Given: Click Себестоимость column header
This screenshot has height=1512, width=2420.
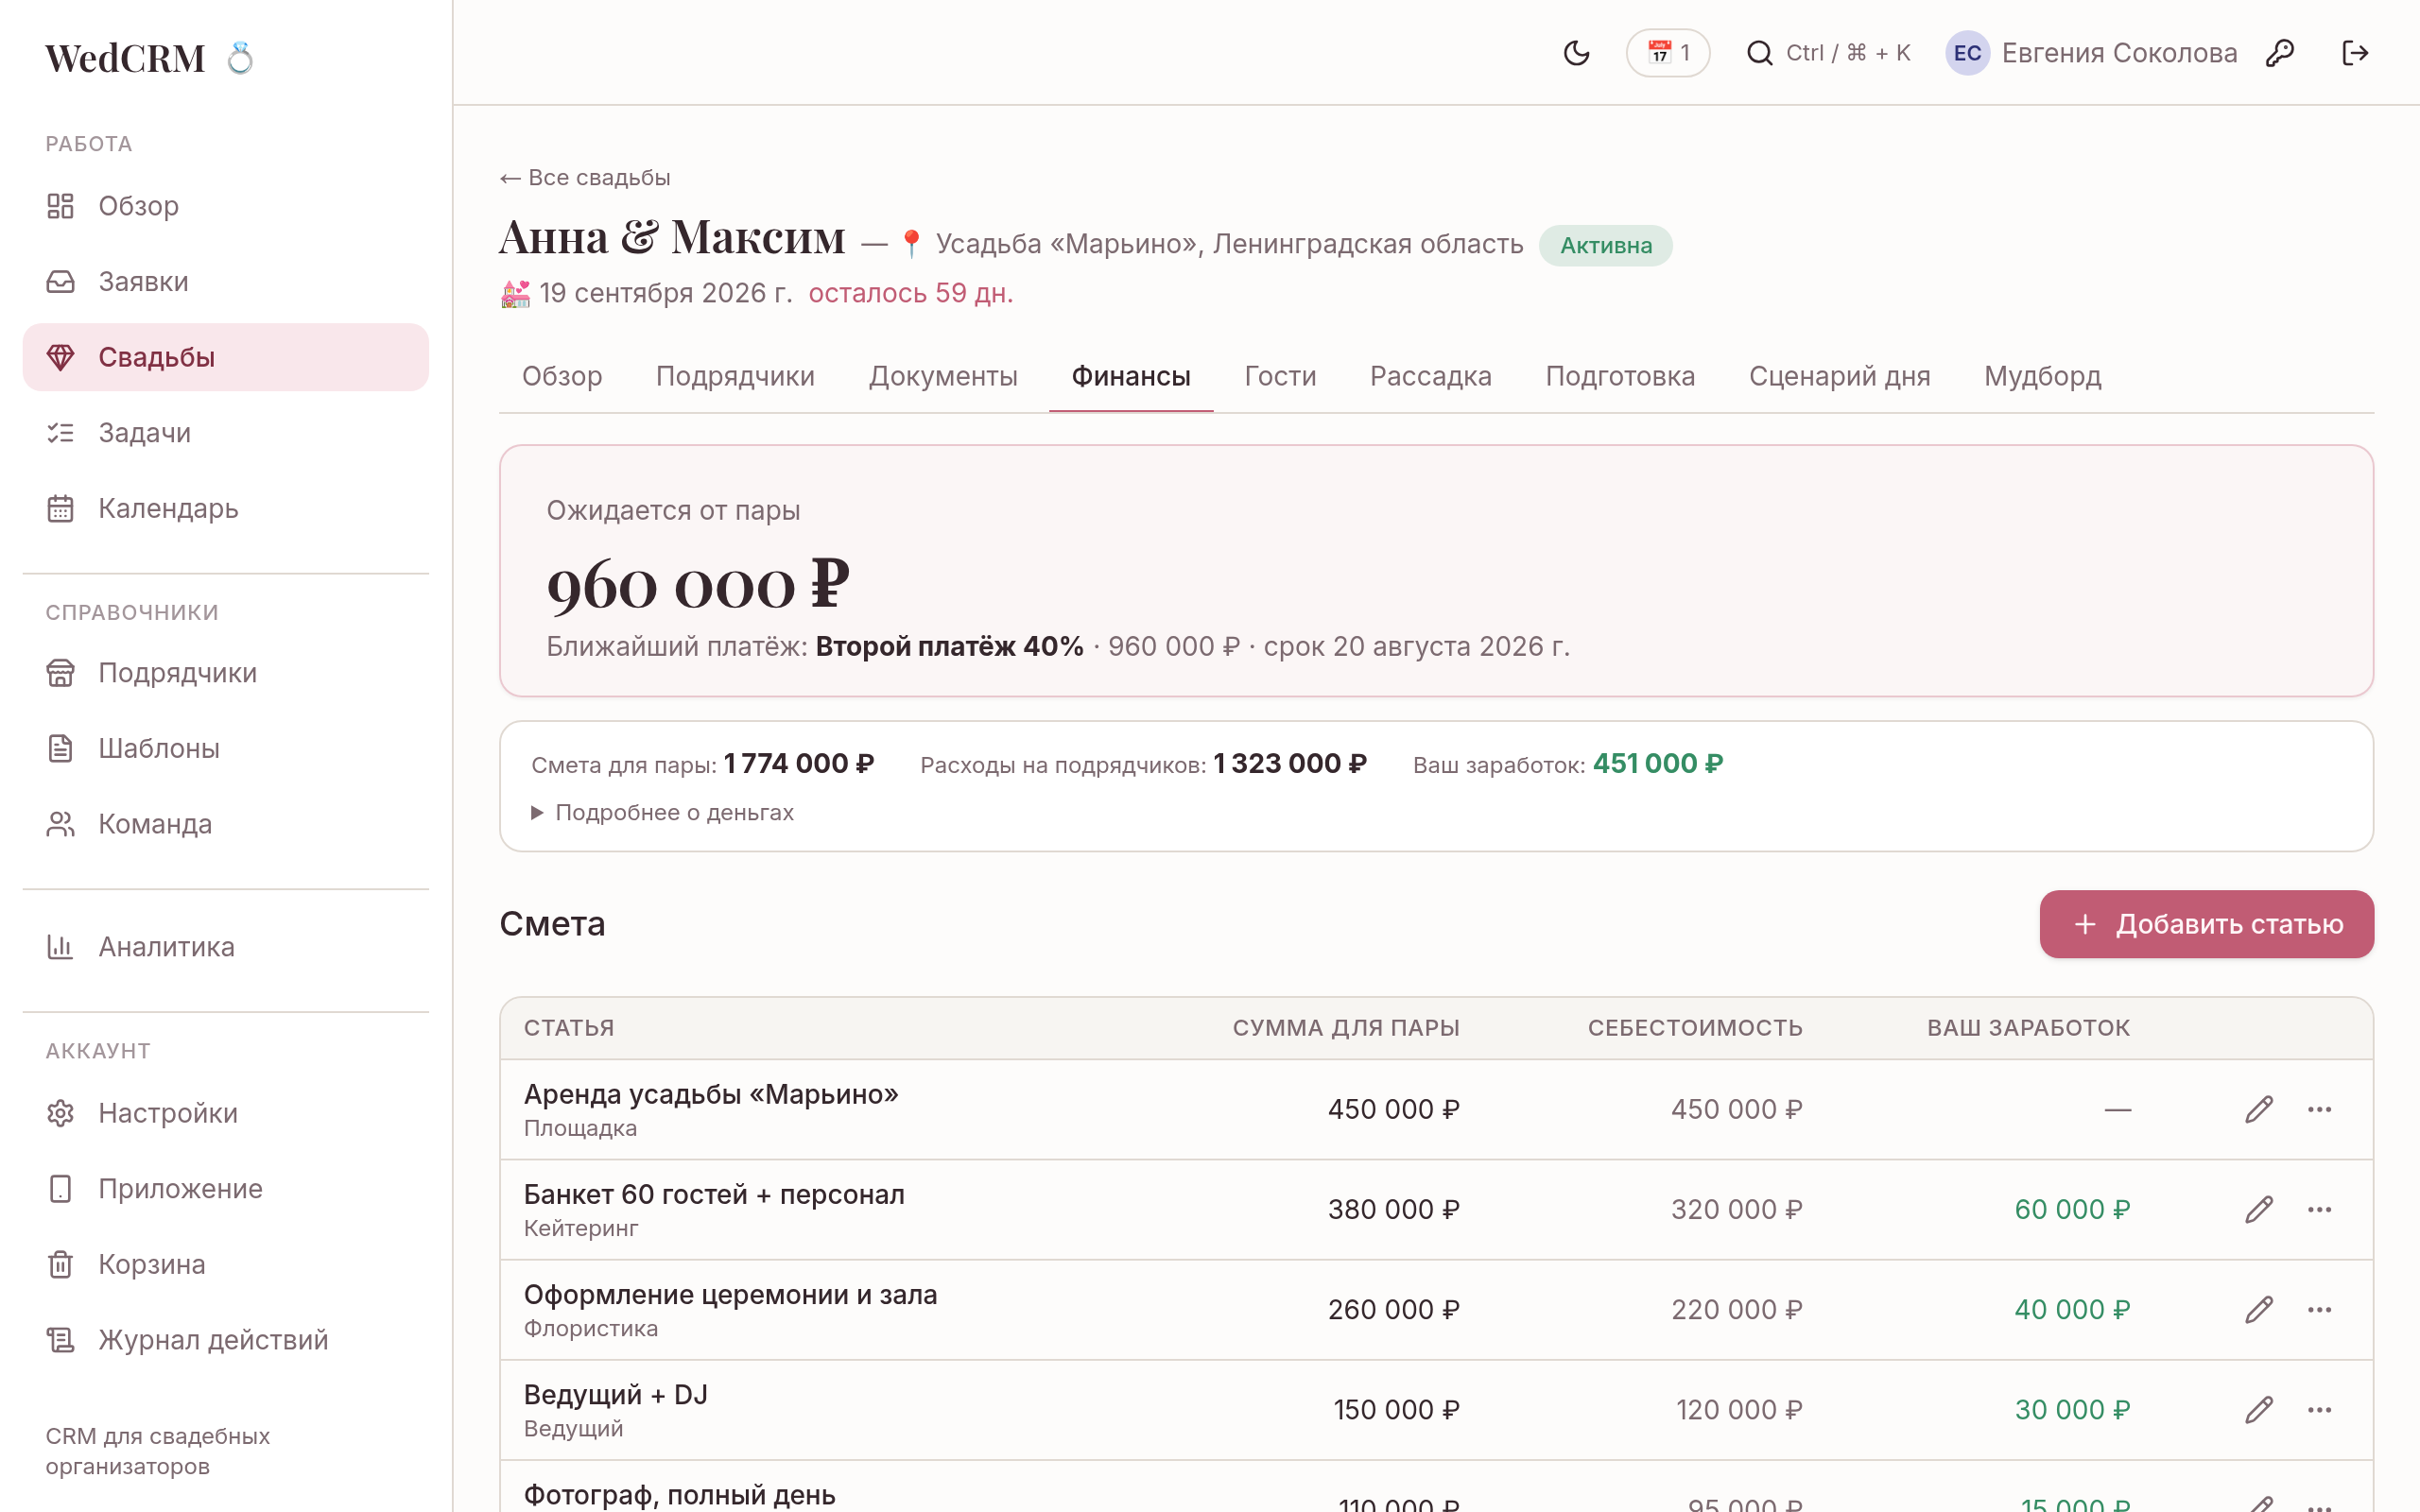Looking at the screenshot, I should (1695, 1028).
